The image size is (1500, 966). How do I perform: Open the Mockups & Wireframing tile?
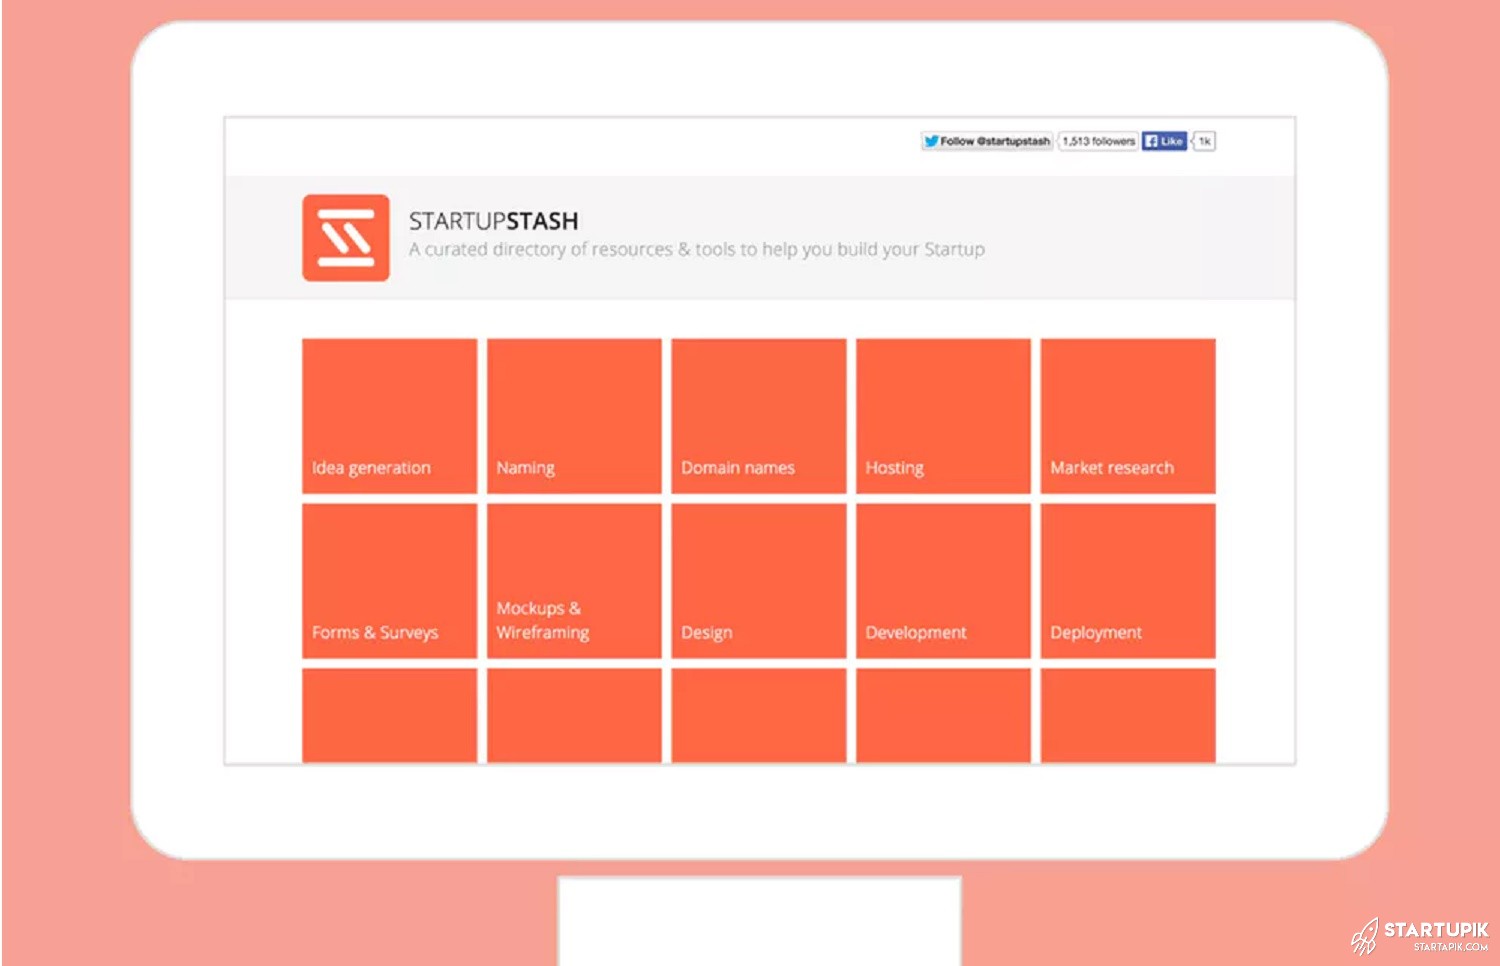pyautogui.click(x=574, y=581)
